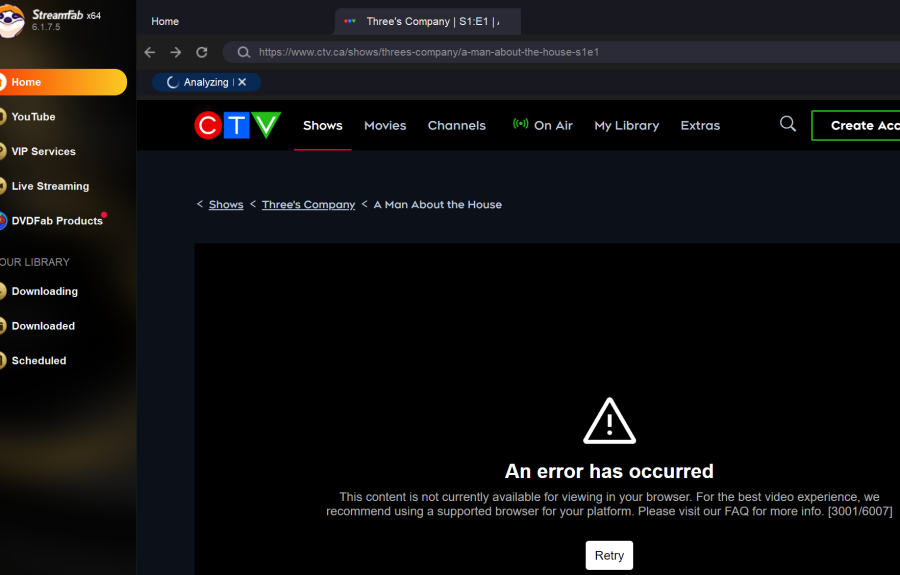The image size is (900, 575).
Task: Go back using the back arrow
Action: tap(150, 52)
